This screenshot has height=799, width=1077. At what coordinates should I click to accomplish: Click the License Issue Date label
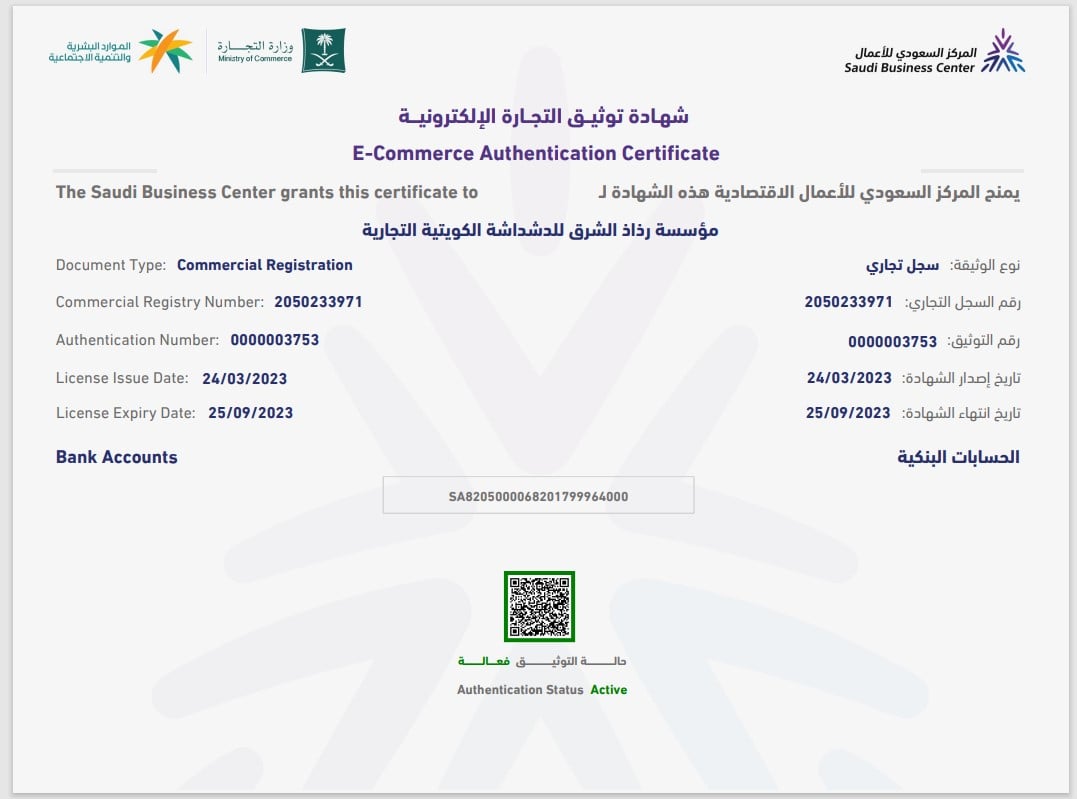pos(122,378)
